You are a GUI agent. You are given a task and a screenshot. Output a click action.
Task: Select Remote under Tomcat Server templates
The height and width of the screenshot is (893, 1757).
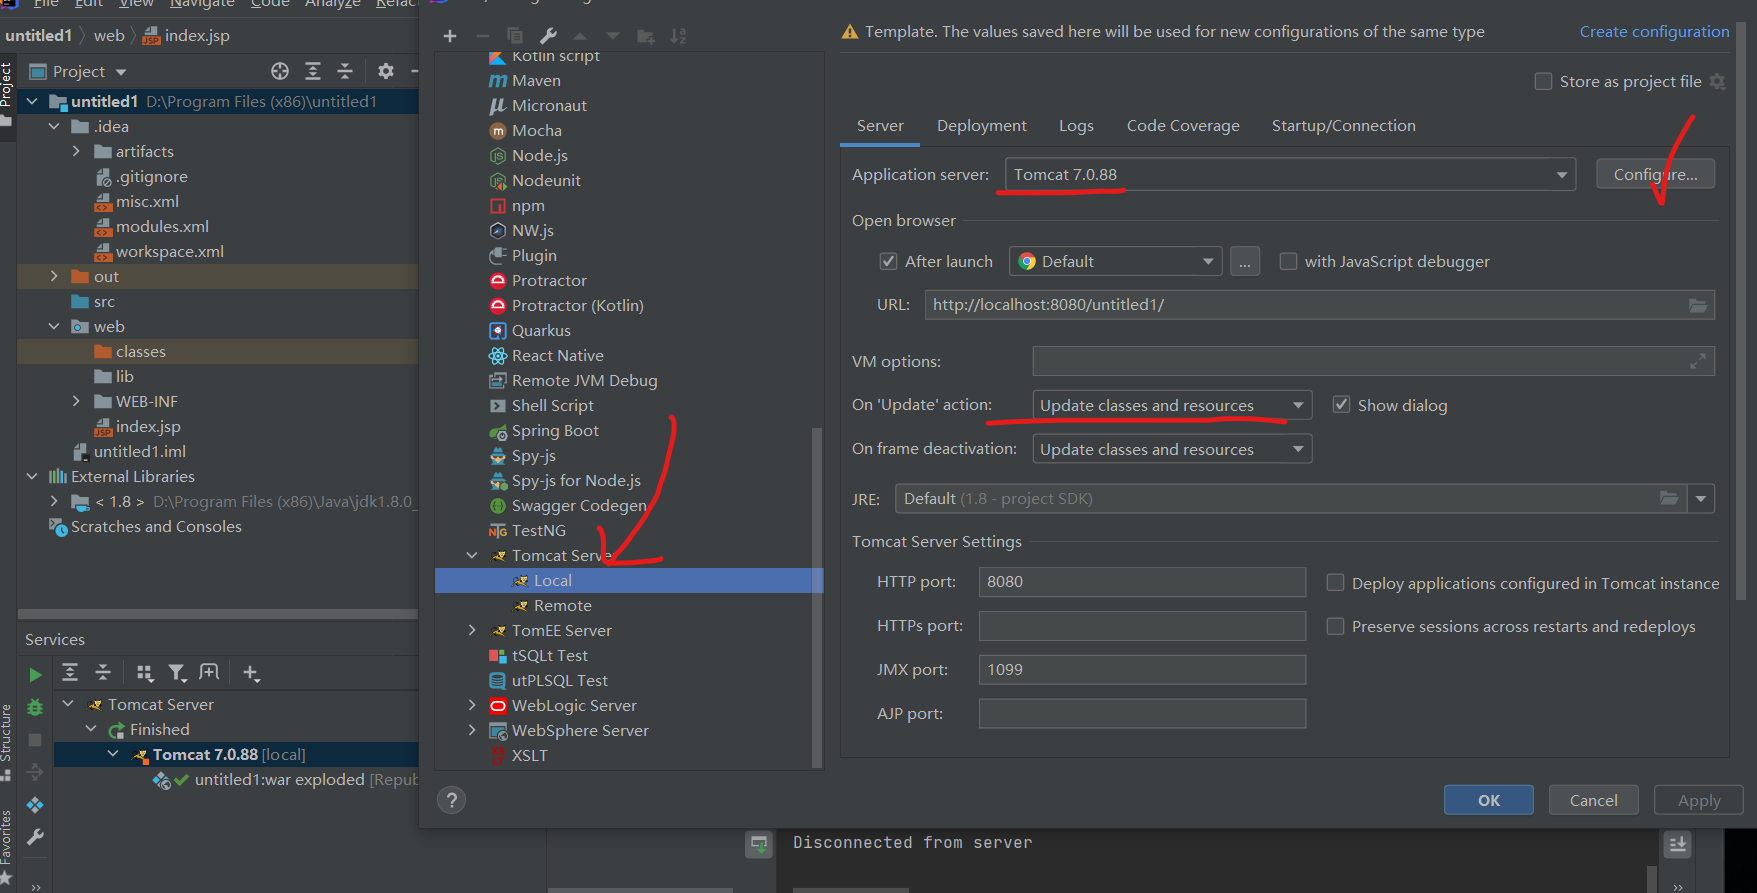point(562,606)
